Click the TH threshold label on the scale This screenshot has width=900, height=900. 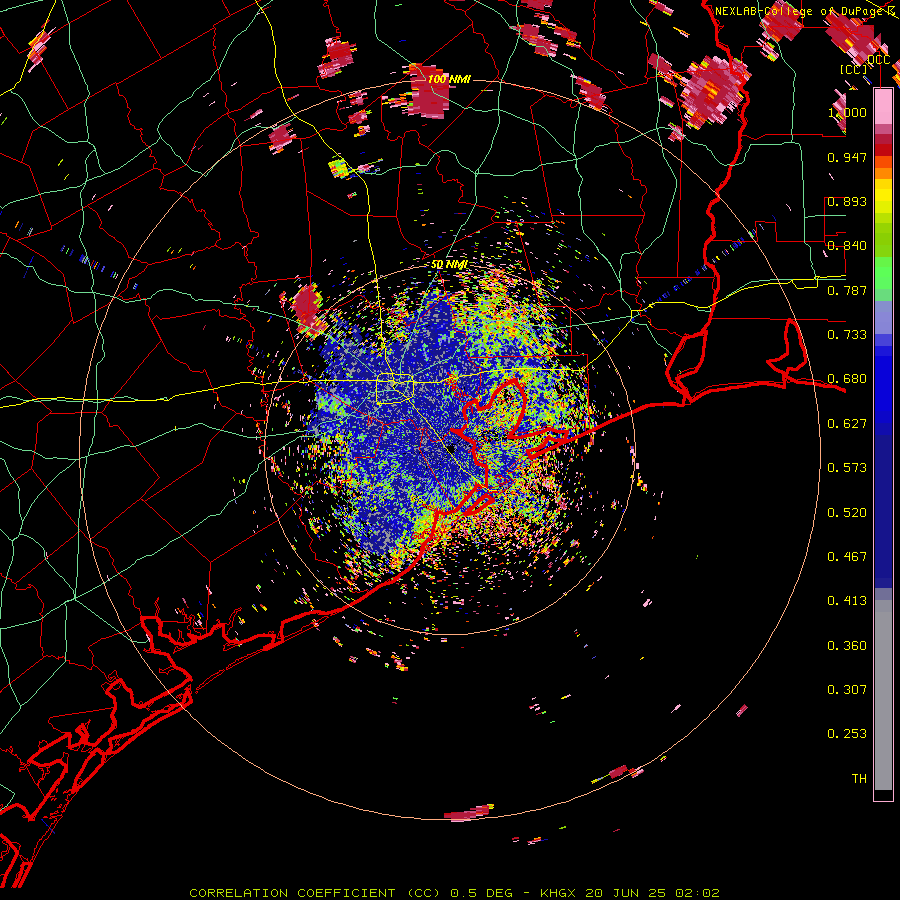pyautogui.click(x=859, y=779)
